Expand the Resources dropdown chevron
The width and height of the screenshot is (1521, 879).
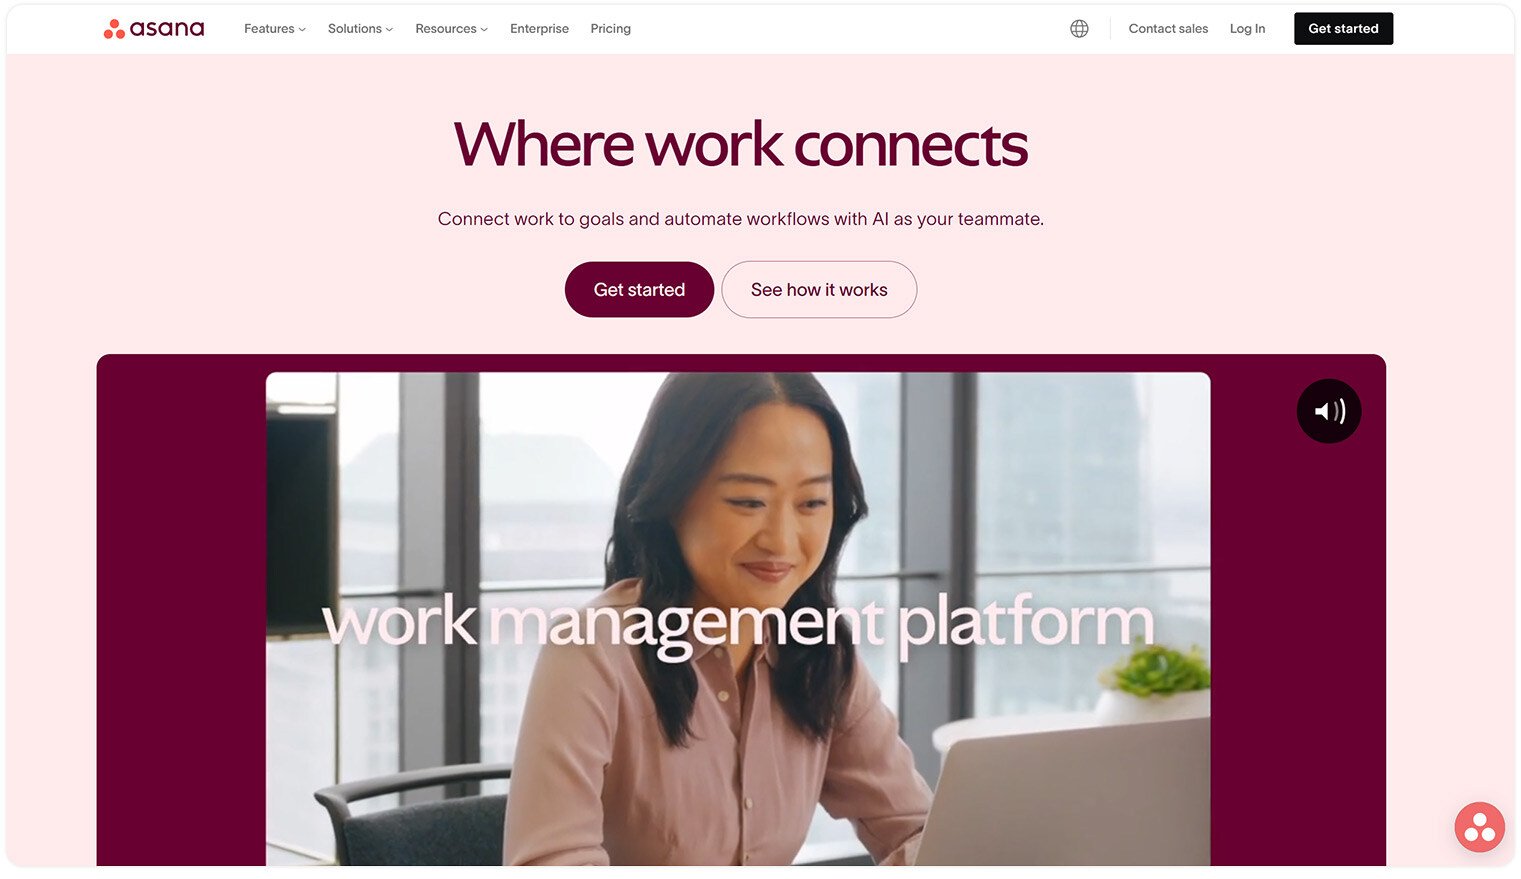pyautogui.click(x=484, y=30)
